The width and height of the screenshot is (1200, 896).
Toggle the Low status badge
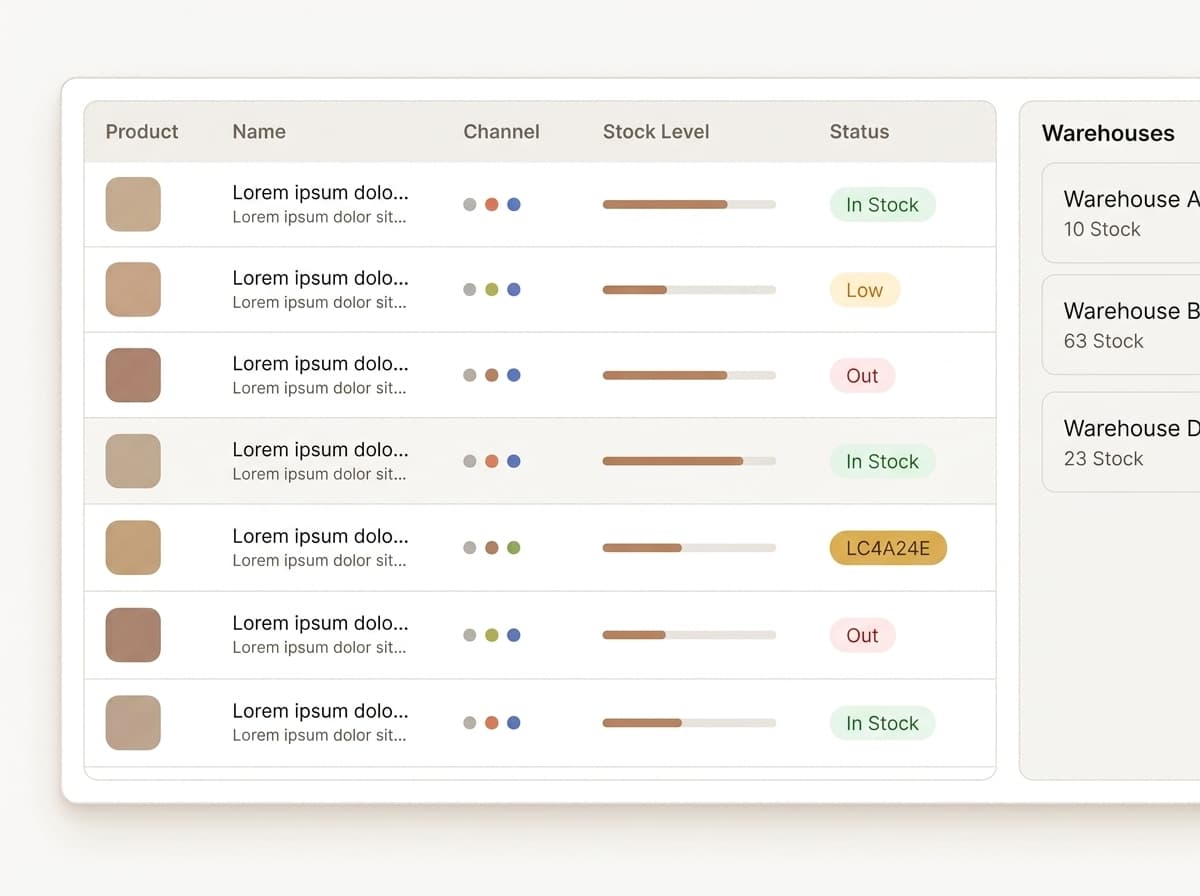864,289
